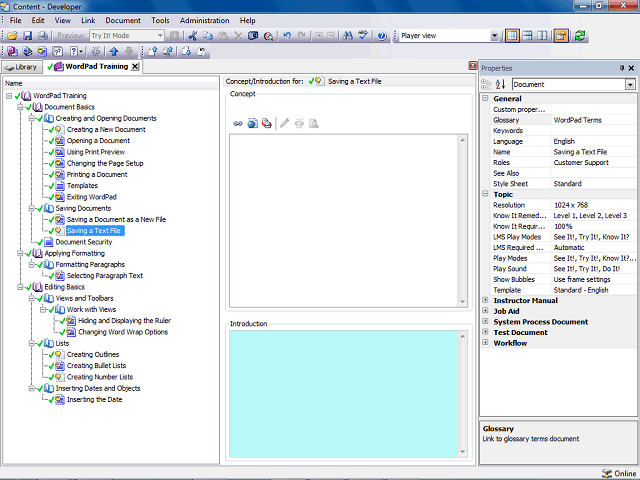Click the Undo arrow icon
This screenshot has height=480, width=640.
[x=287, y=36]
